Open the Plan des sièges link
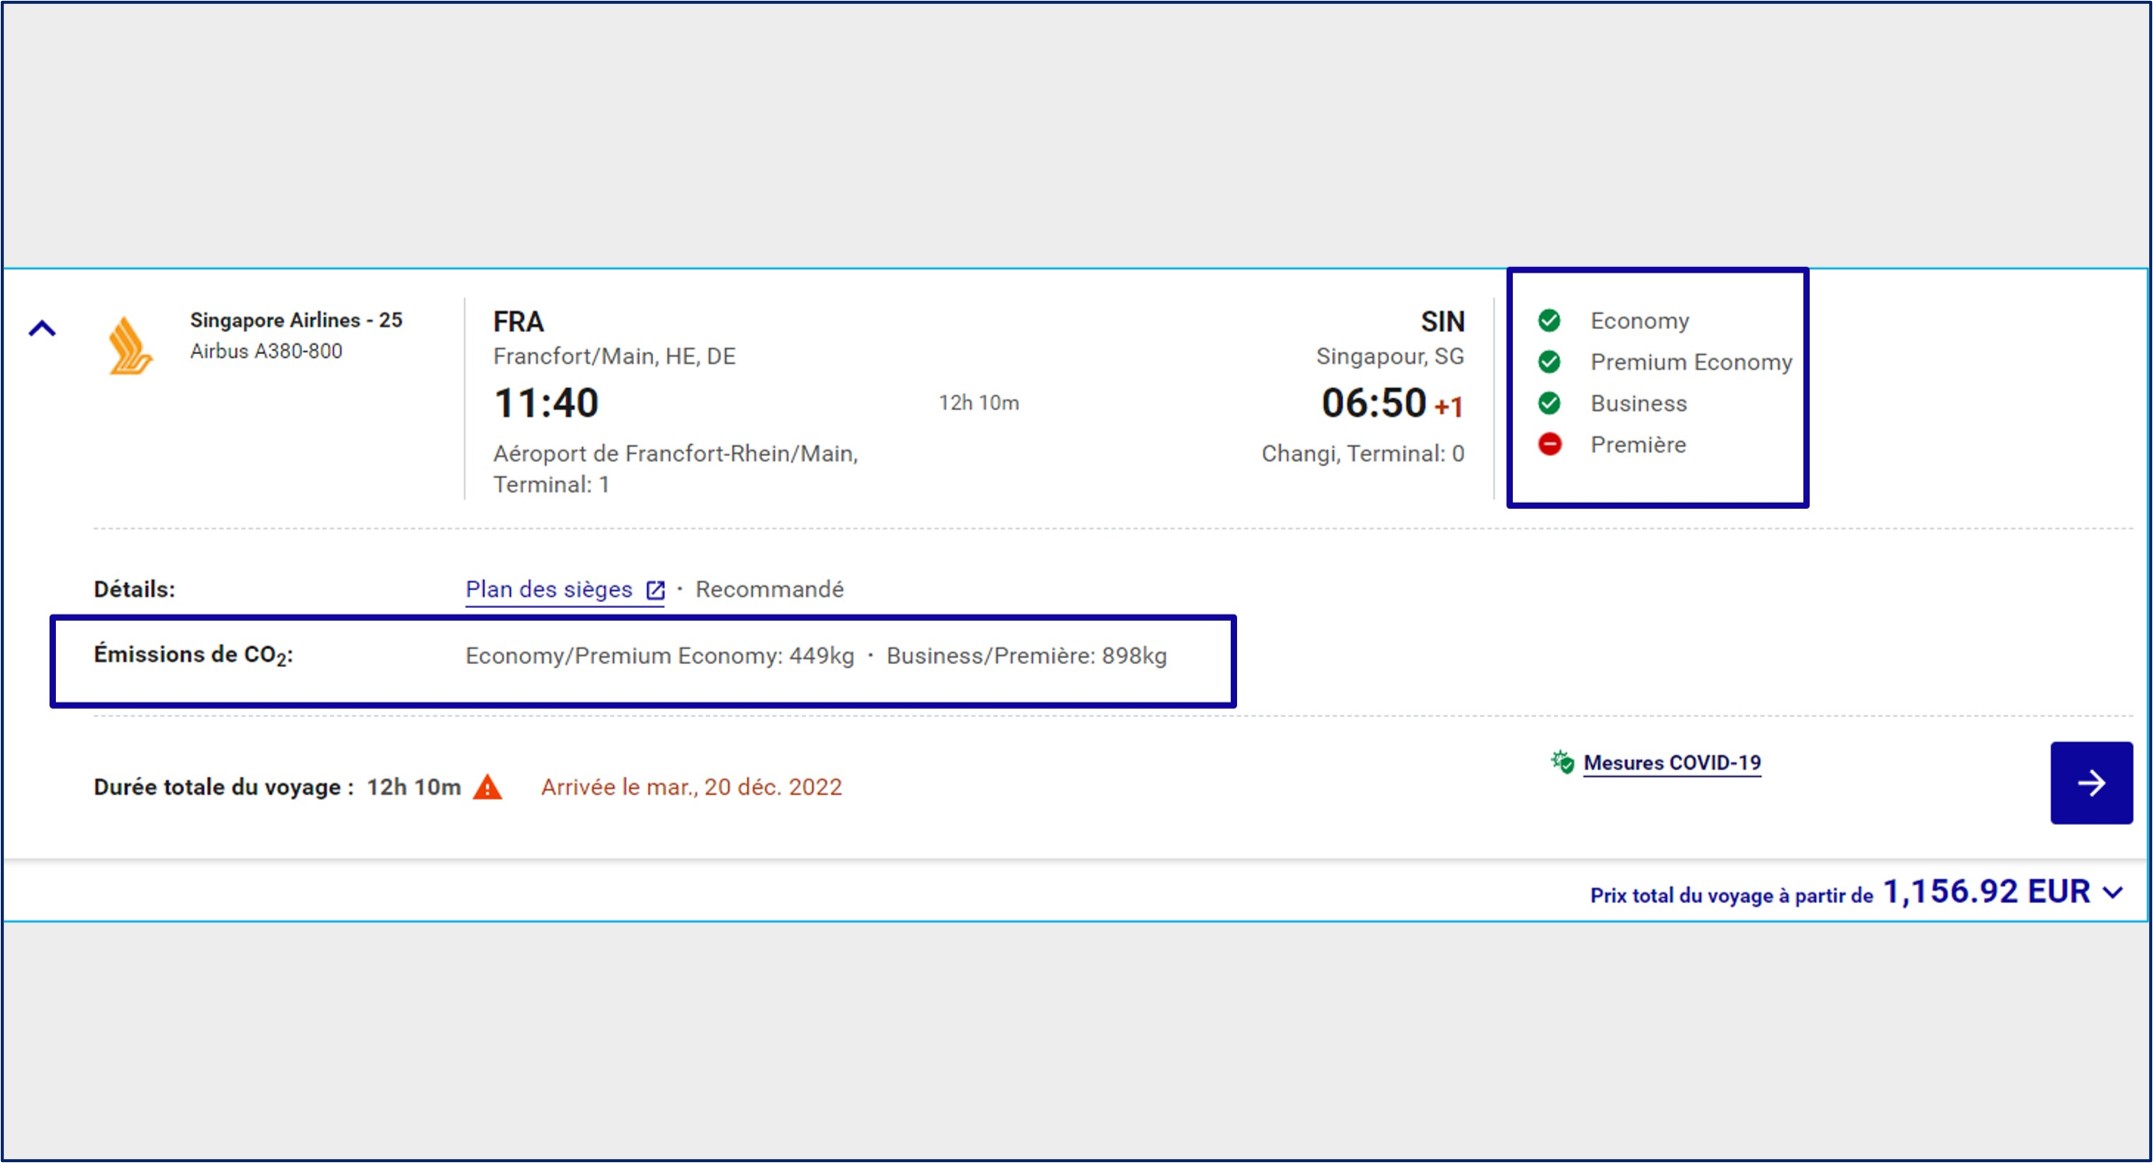The width and height of the screenshot is (2153, 1163). [x=549, y=590]
